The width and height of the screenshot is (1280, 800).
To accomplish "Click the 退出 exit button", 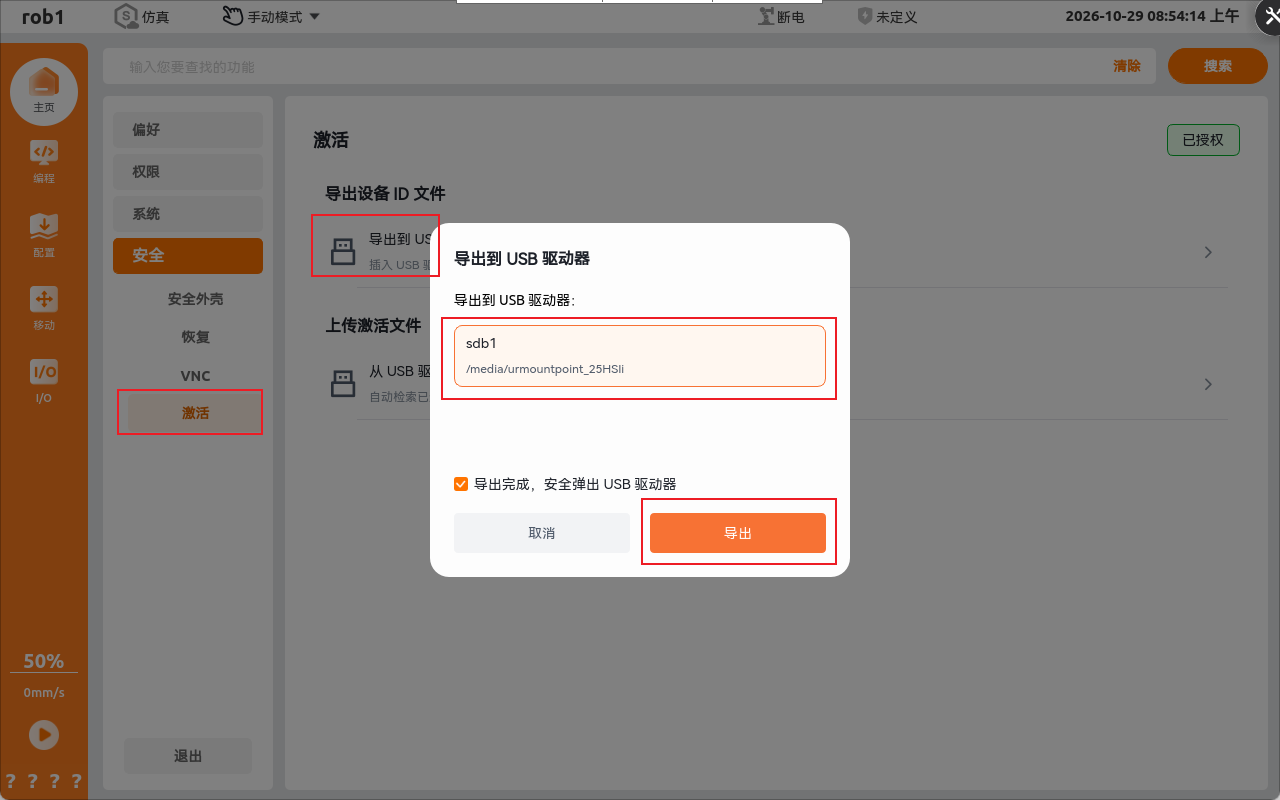I will pos(188,756).
